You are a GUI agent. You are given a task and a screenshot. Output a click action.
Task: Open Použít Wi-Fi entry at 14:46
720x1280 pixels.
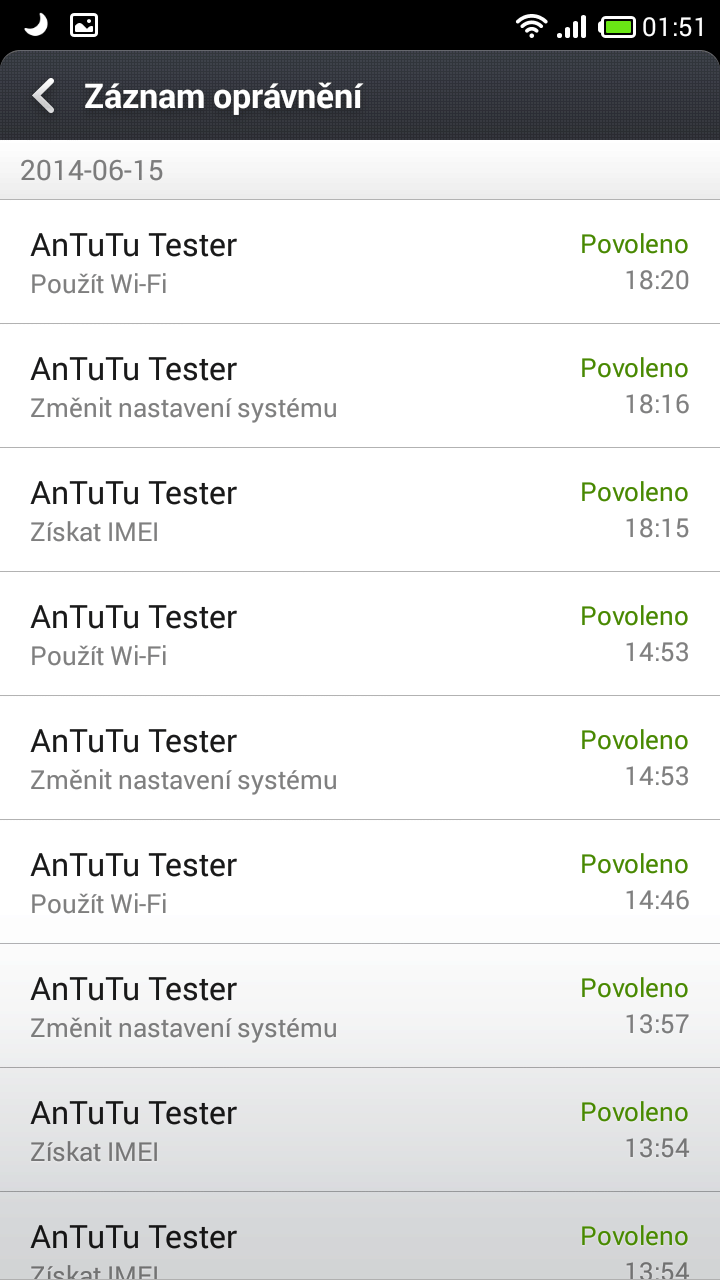[x=360, y=882]
